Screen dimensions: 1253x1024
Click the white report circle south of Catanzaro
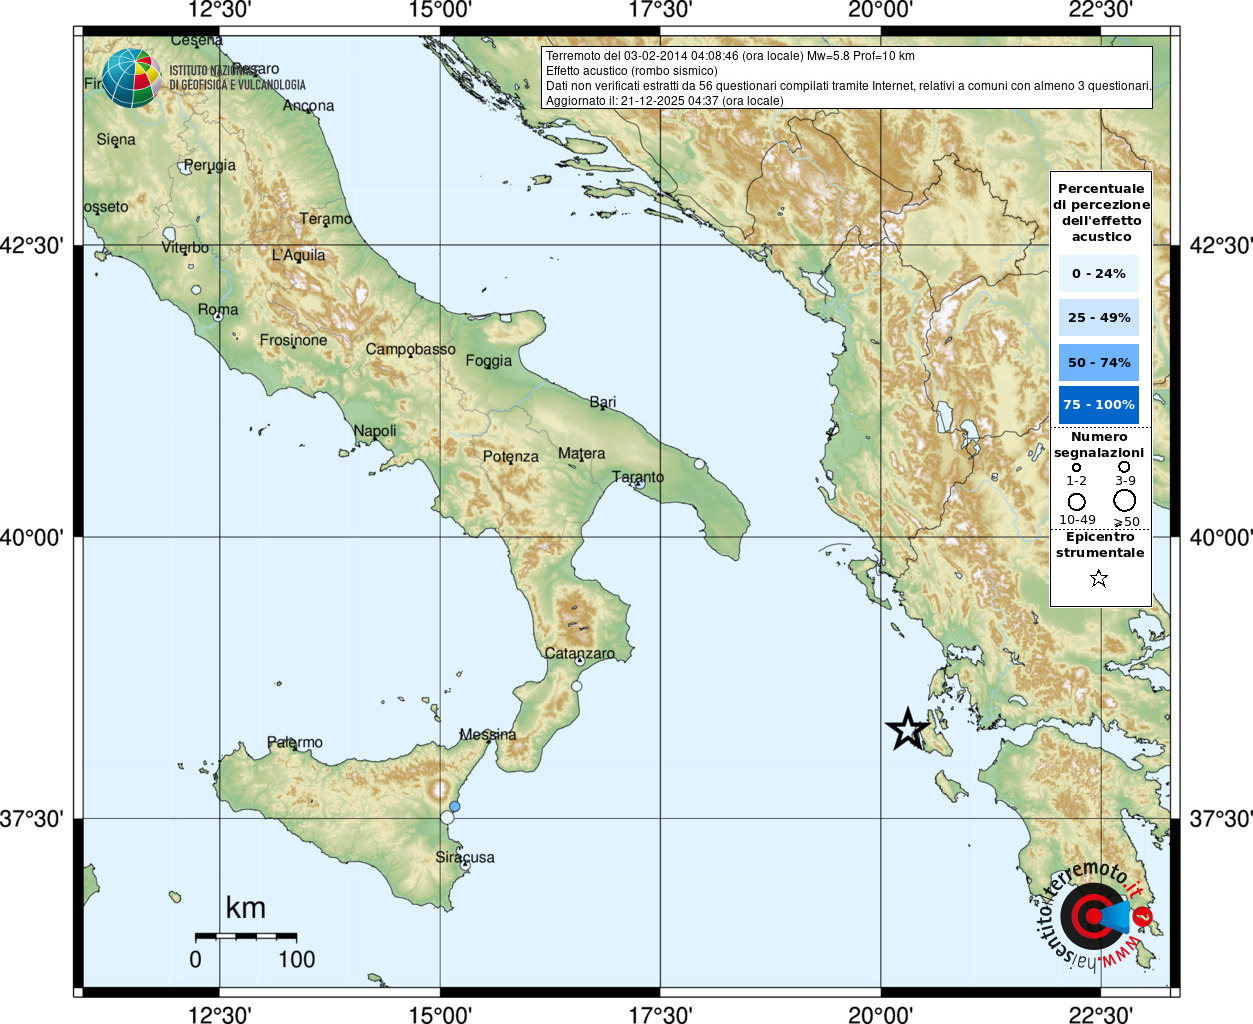point(576,686)
